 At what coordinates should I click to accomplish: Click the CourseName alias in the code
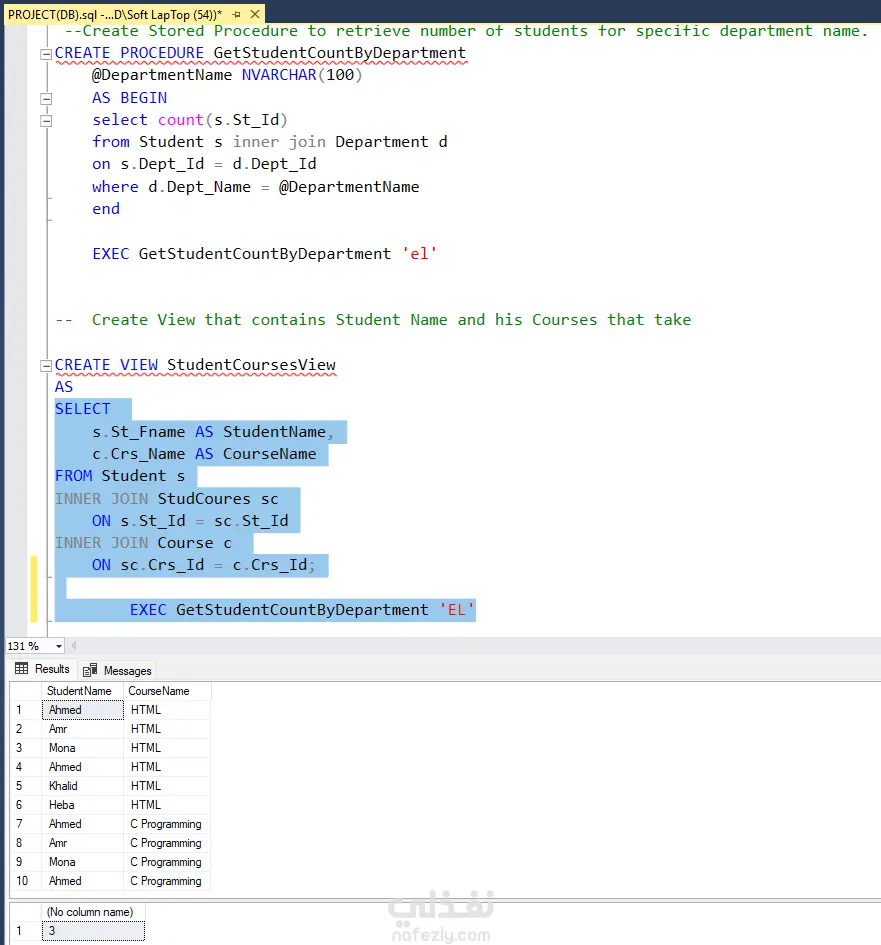pyautogui.click(x=269, y=454)
